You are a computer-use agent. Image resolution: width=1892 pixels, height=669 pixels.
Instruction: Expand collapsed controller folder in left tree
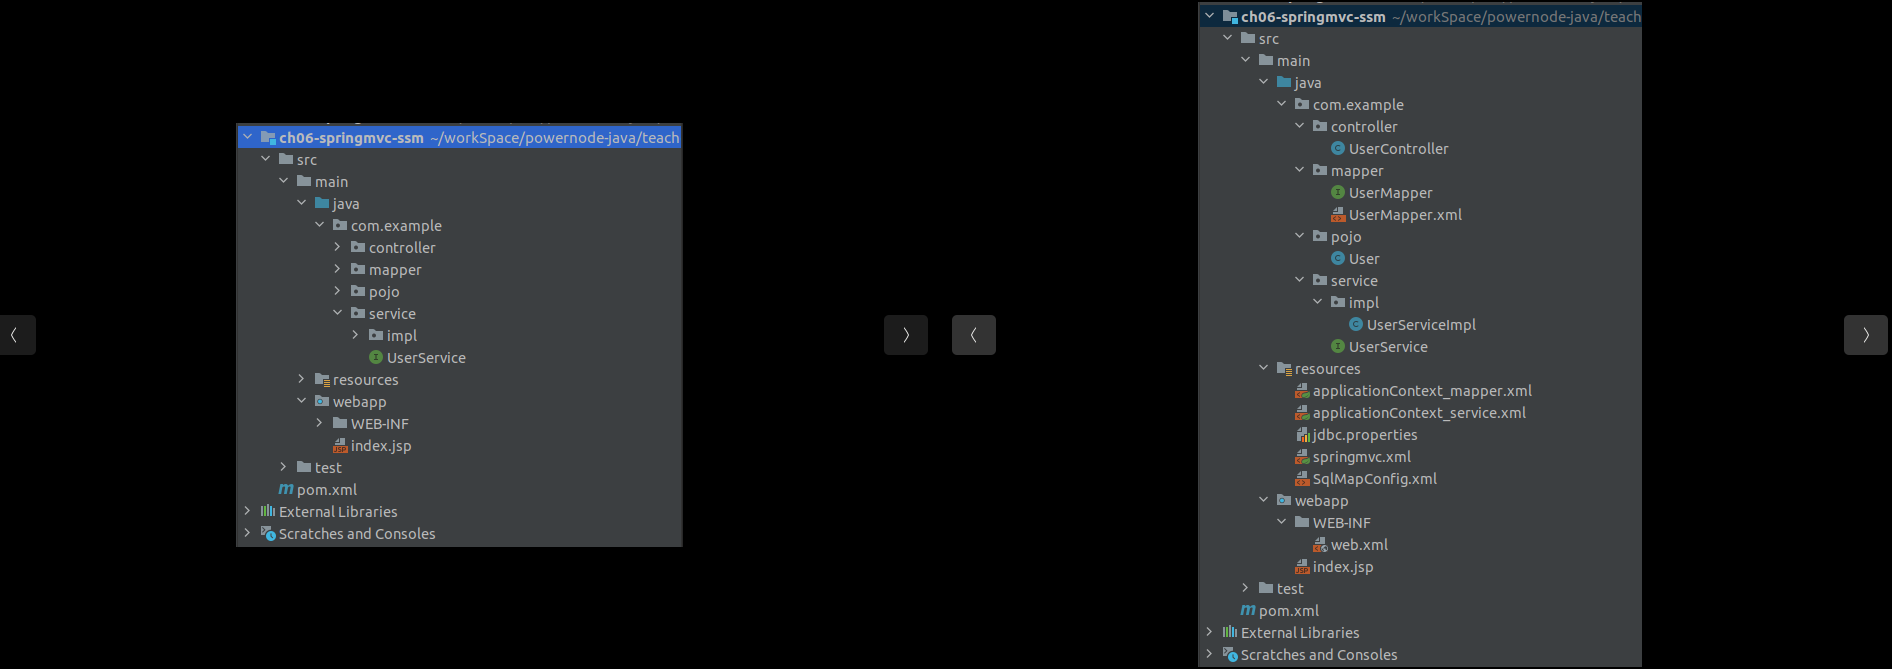point(337,247)
